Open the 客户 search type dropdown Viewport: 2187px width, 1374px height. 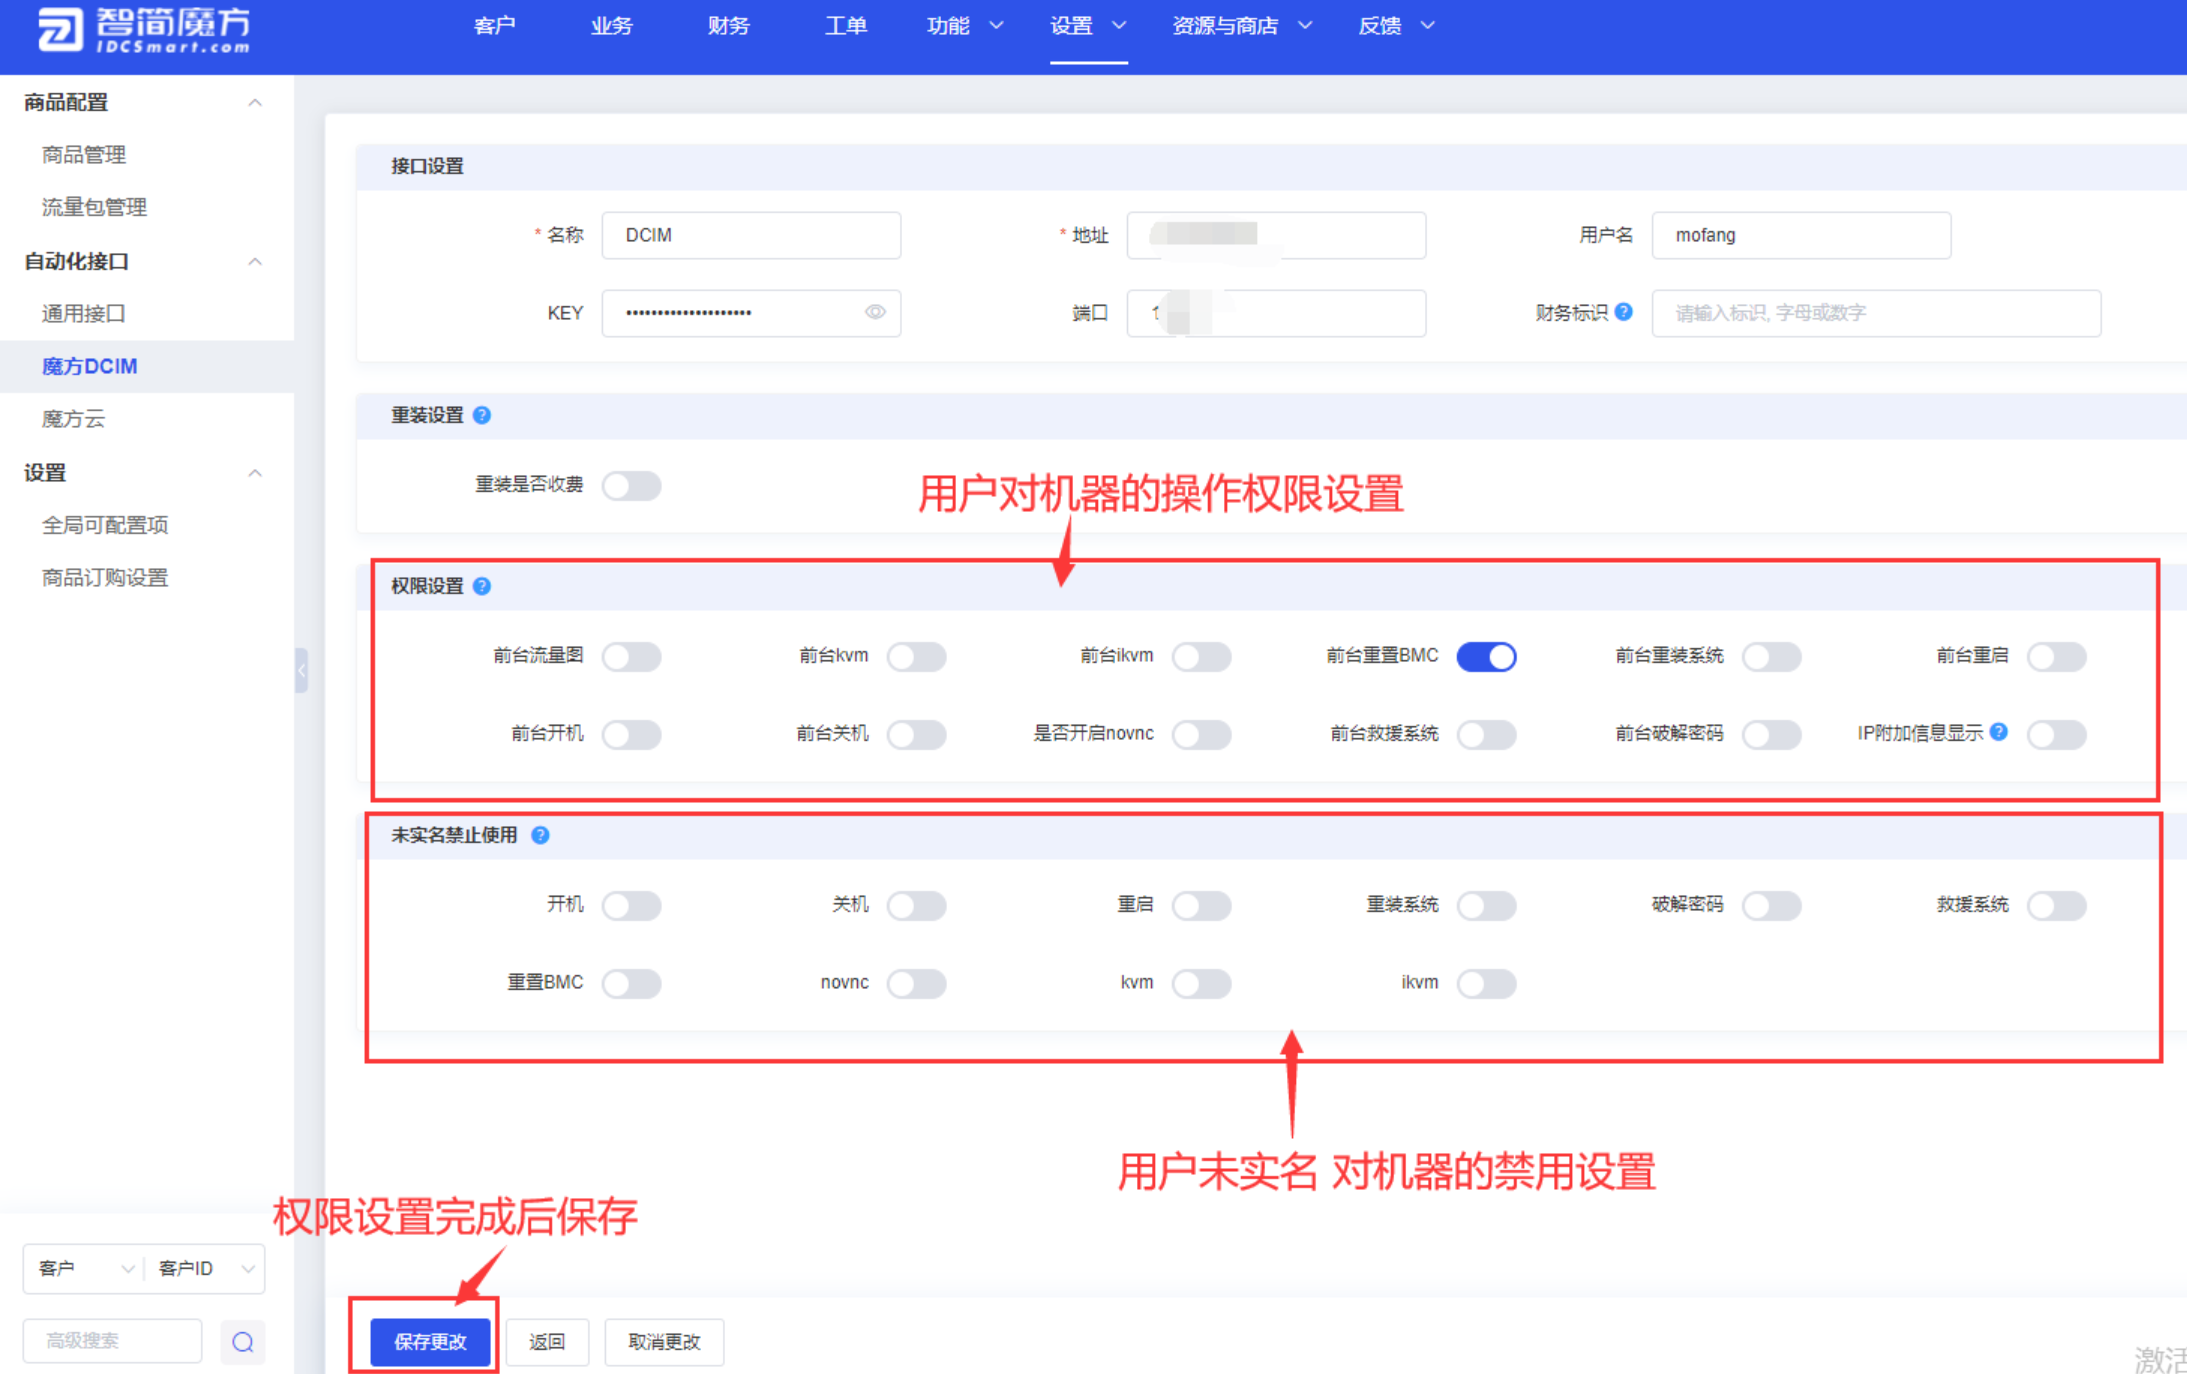click(85, 1269)
